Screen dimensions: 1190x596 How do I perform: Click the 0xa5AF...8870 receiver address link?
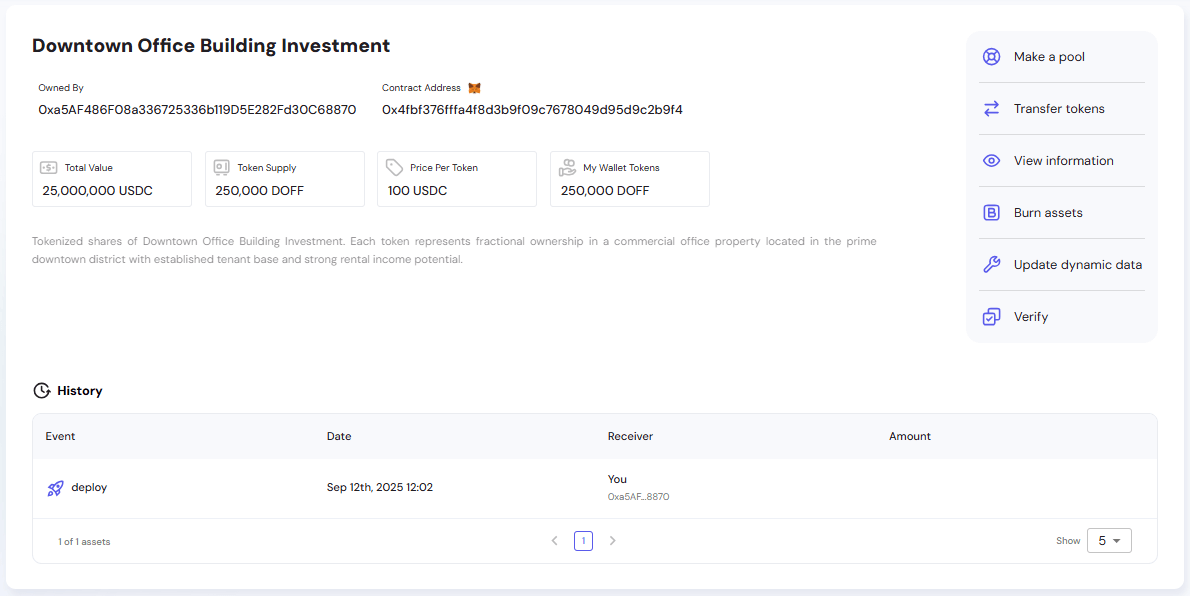(639, 496)
